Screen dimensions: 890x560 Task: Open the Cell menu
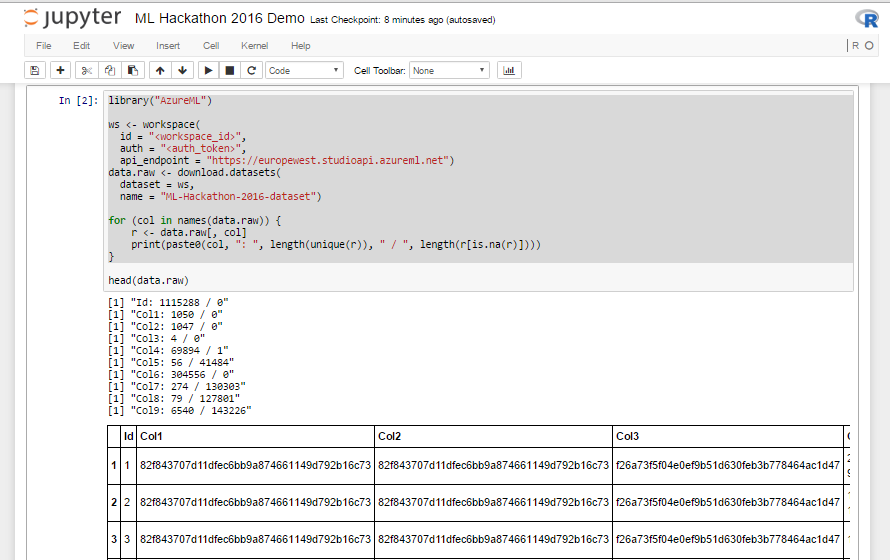tap(211, 45)
